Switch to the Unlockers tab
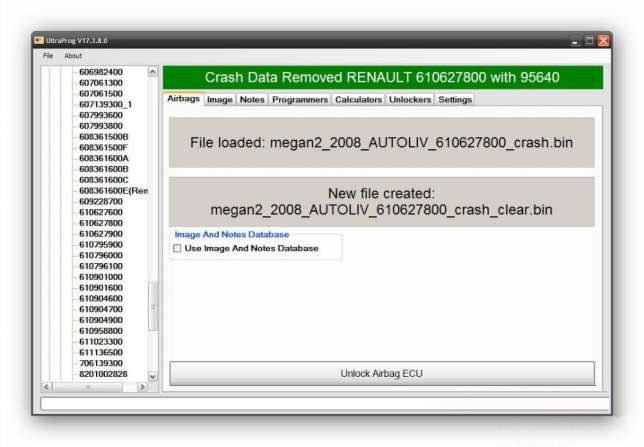Screen dimensions: 644x447 (409, 100)
